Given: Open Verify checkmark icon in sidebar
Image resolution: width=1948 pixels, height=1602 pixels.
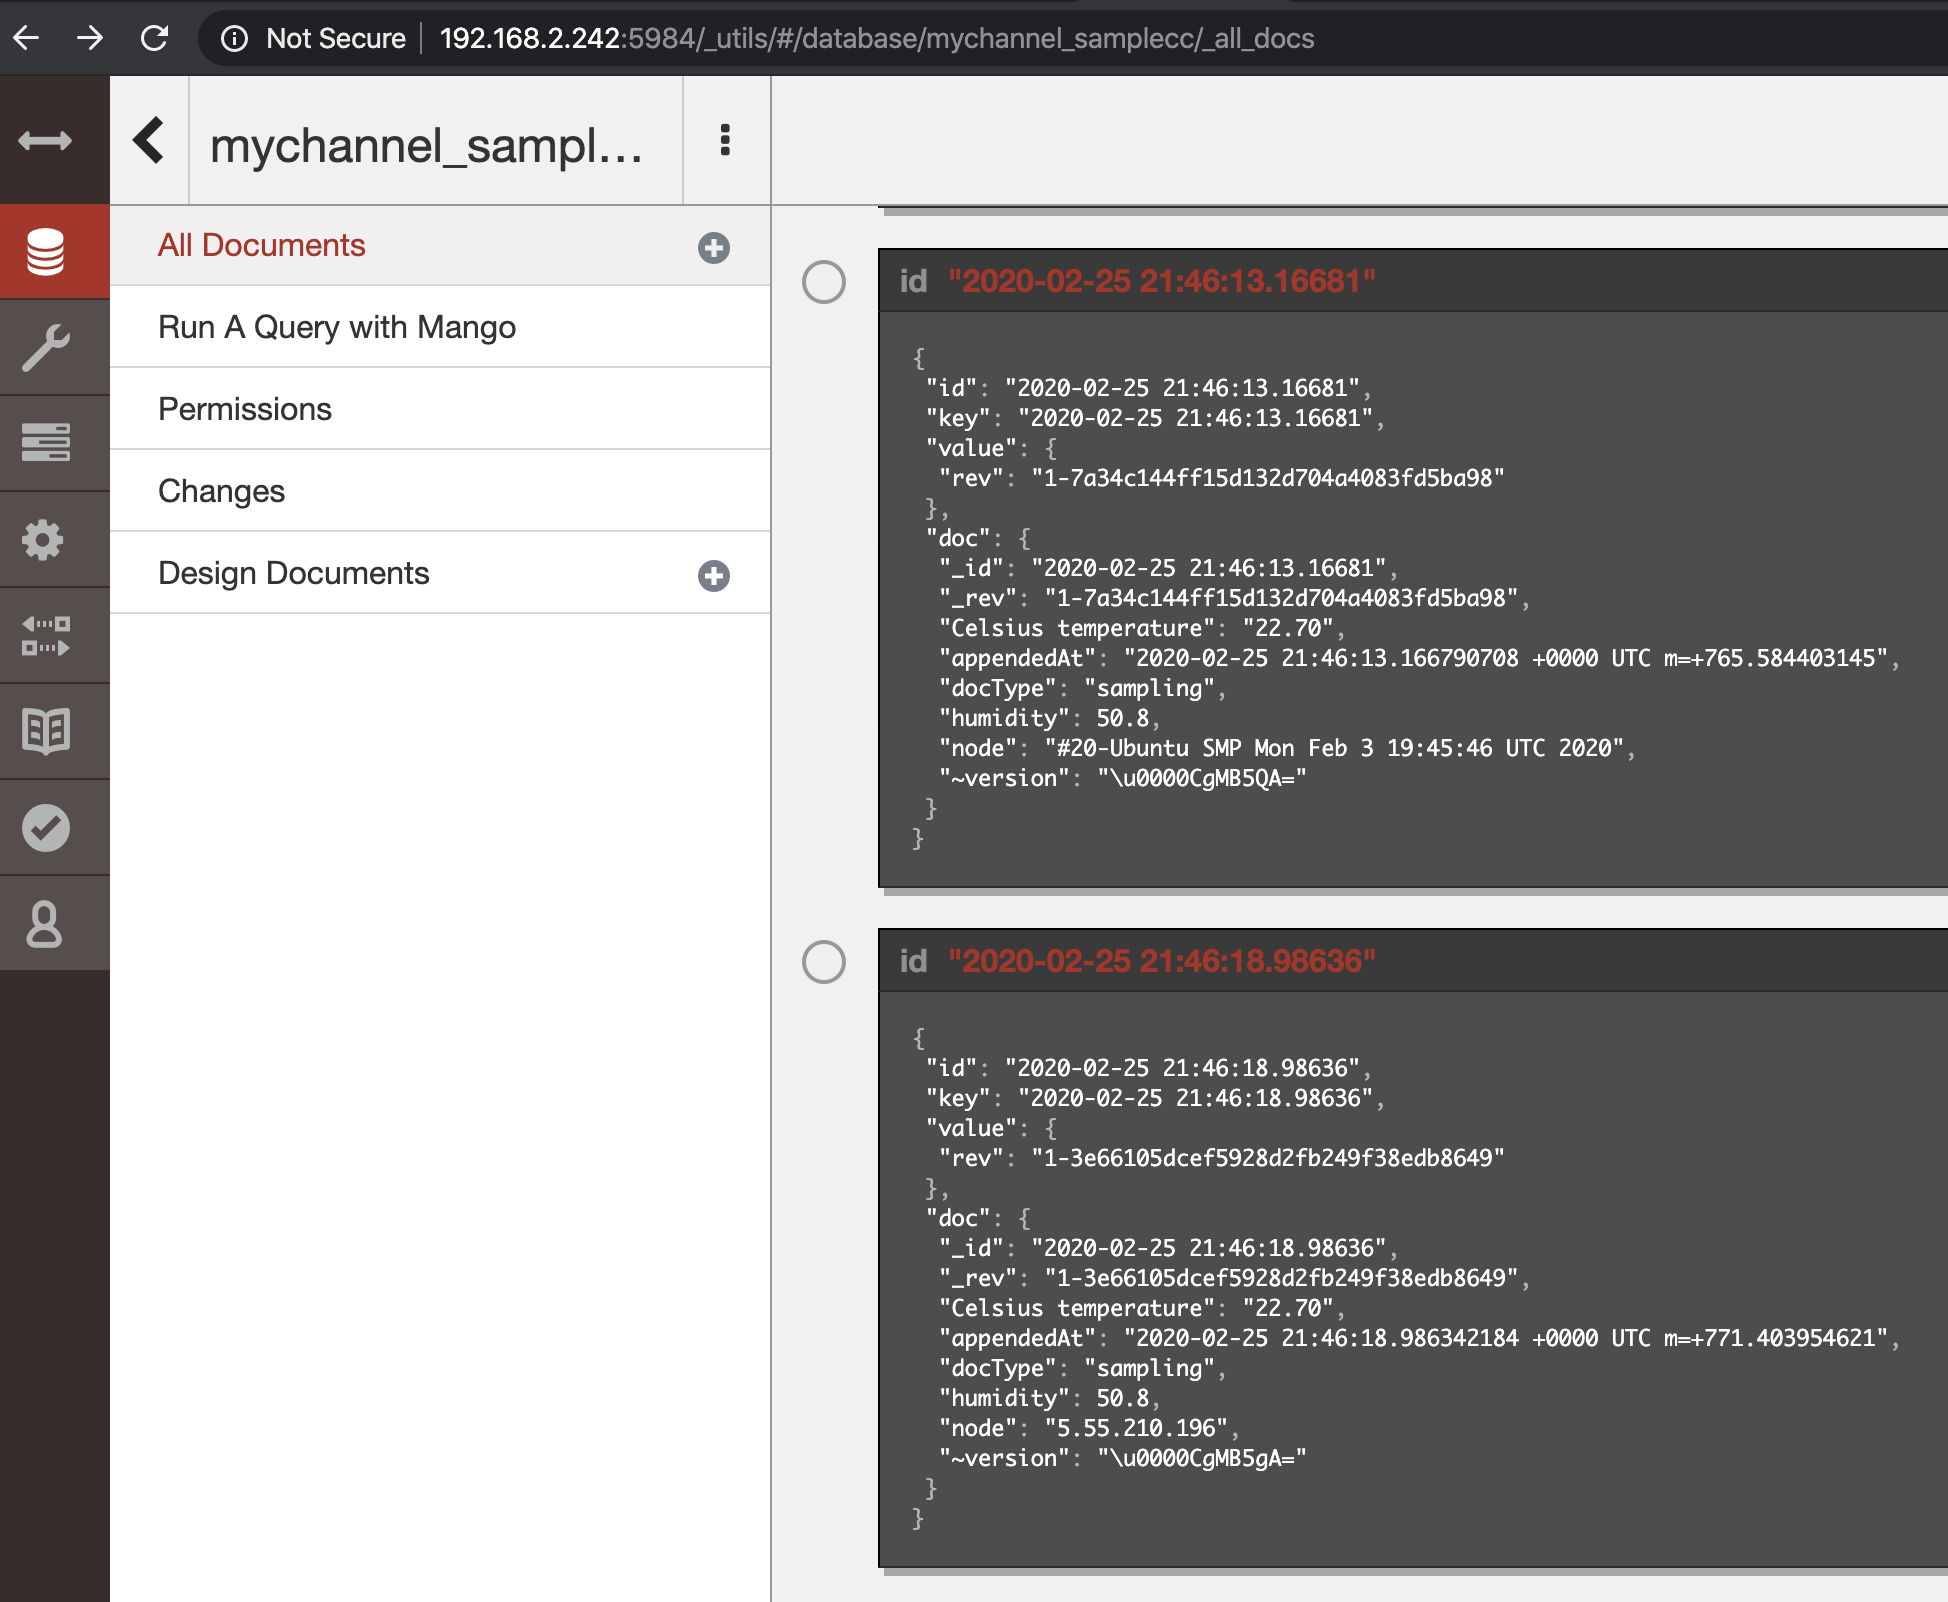Looking at the screenshot, I should point(45,827).
